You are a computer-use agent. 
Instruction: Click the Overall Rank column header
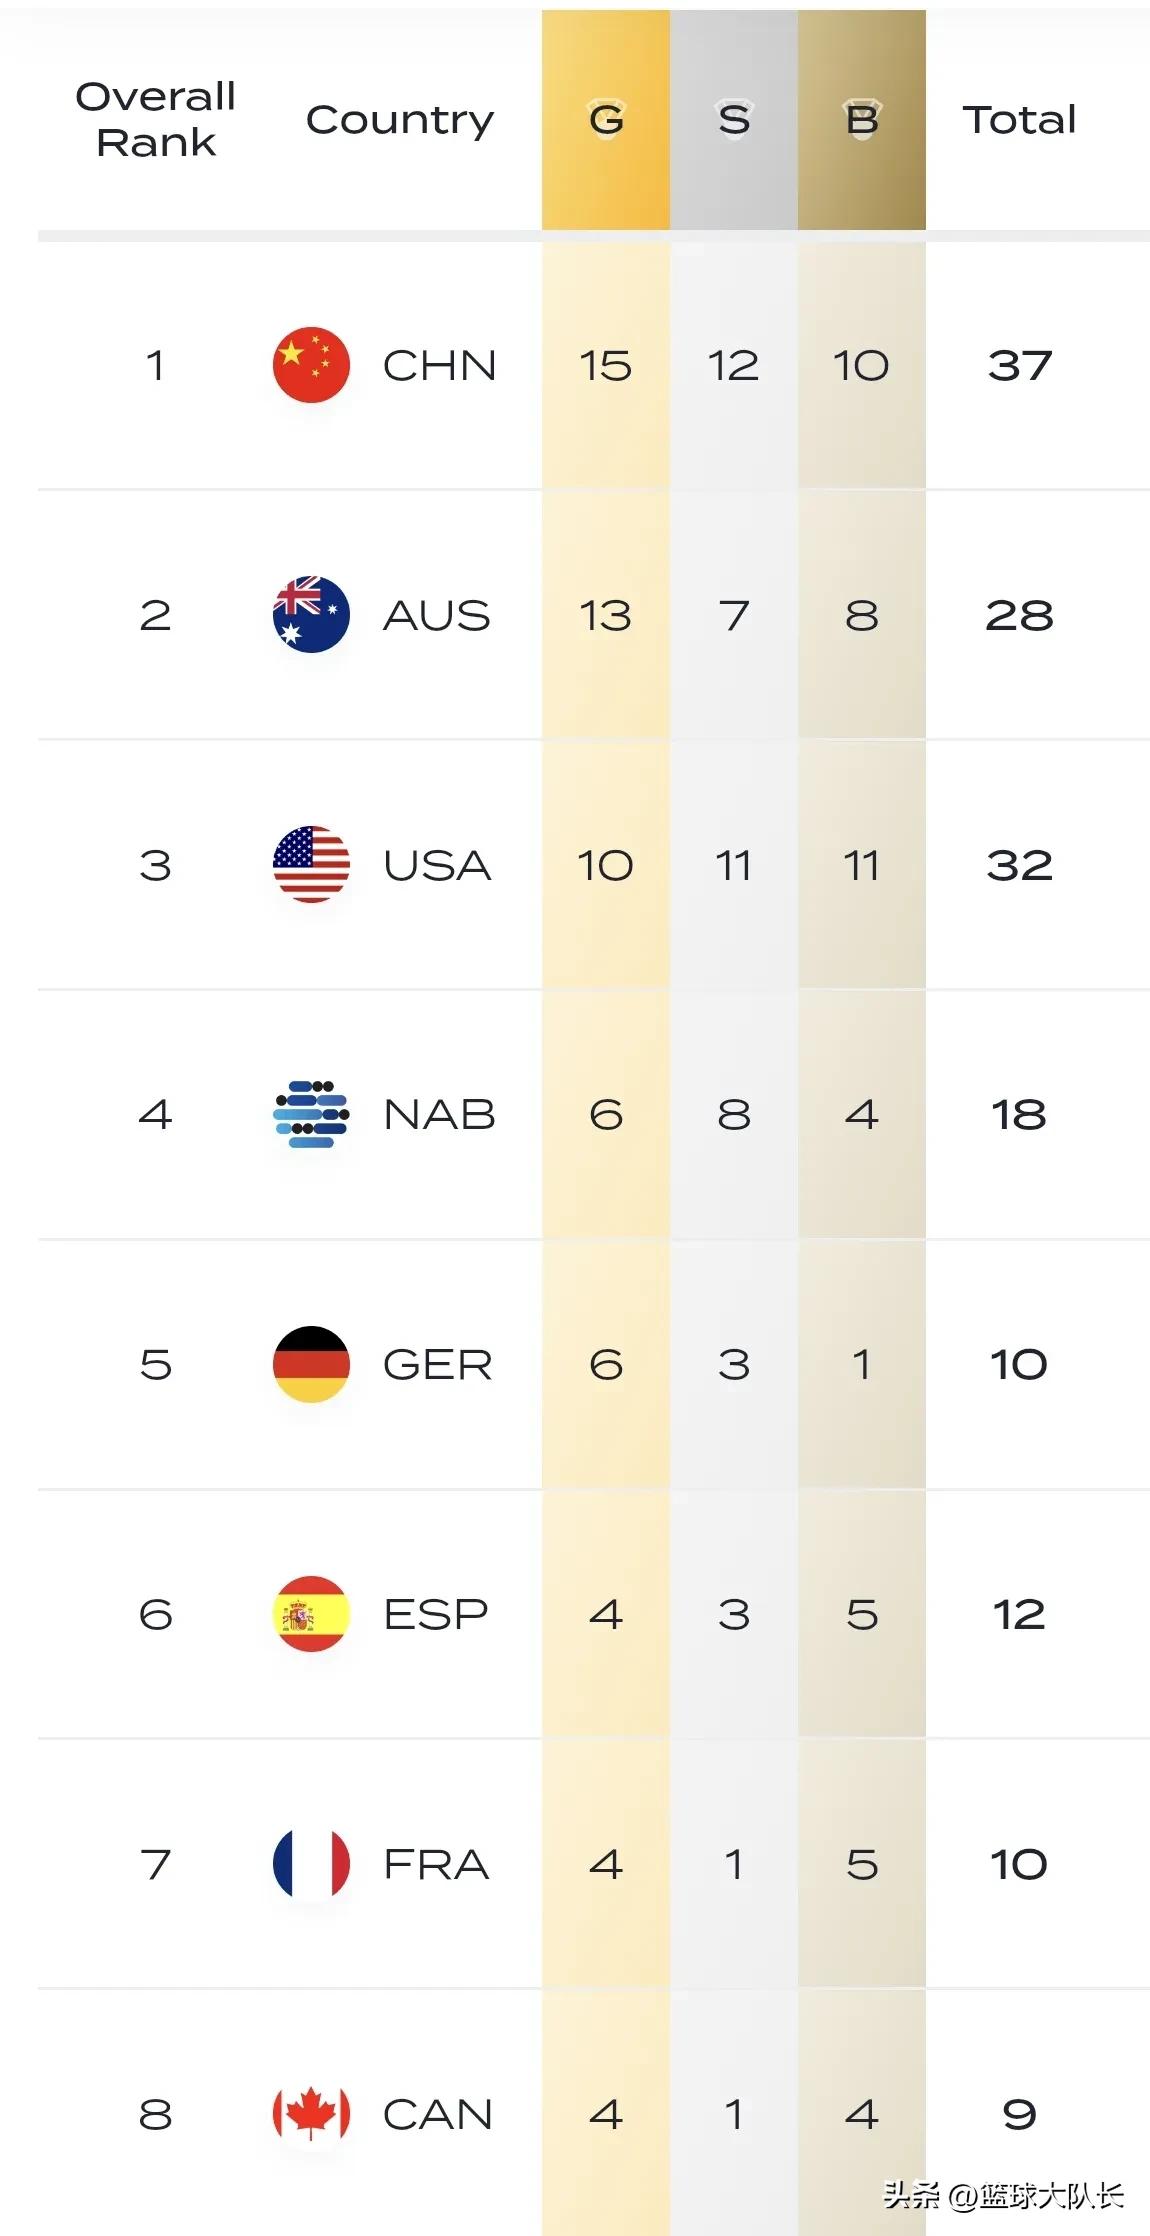point(155,120)
